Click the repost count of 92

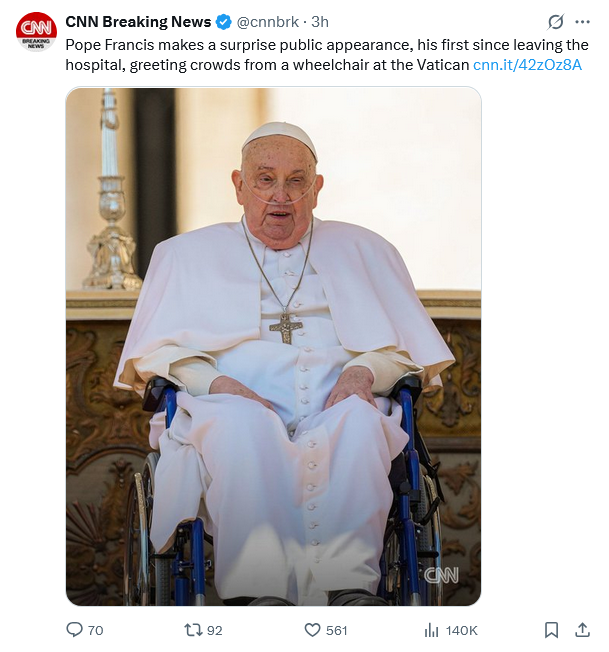(x=214, y=630)
